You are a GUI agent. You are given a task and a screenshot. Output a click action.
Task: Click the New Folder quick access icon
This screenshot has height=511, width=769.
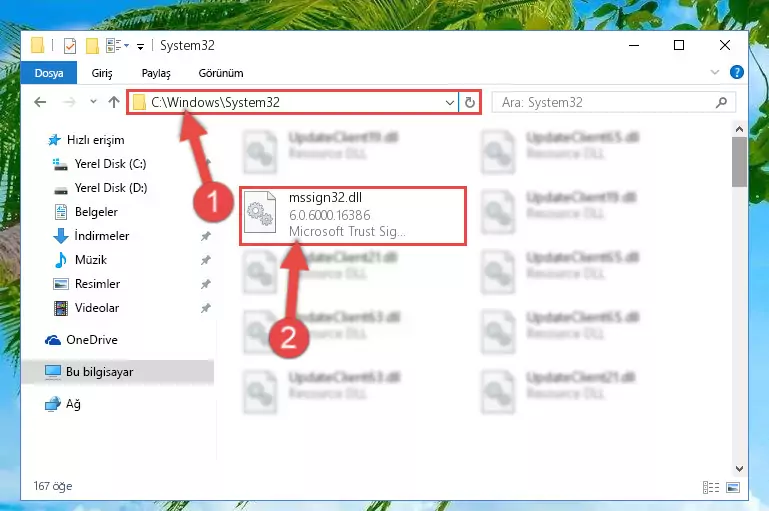point(92,46)
